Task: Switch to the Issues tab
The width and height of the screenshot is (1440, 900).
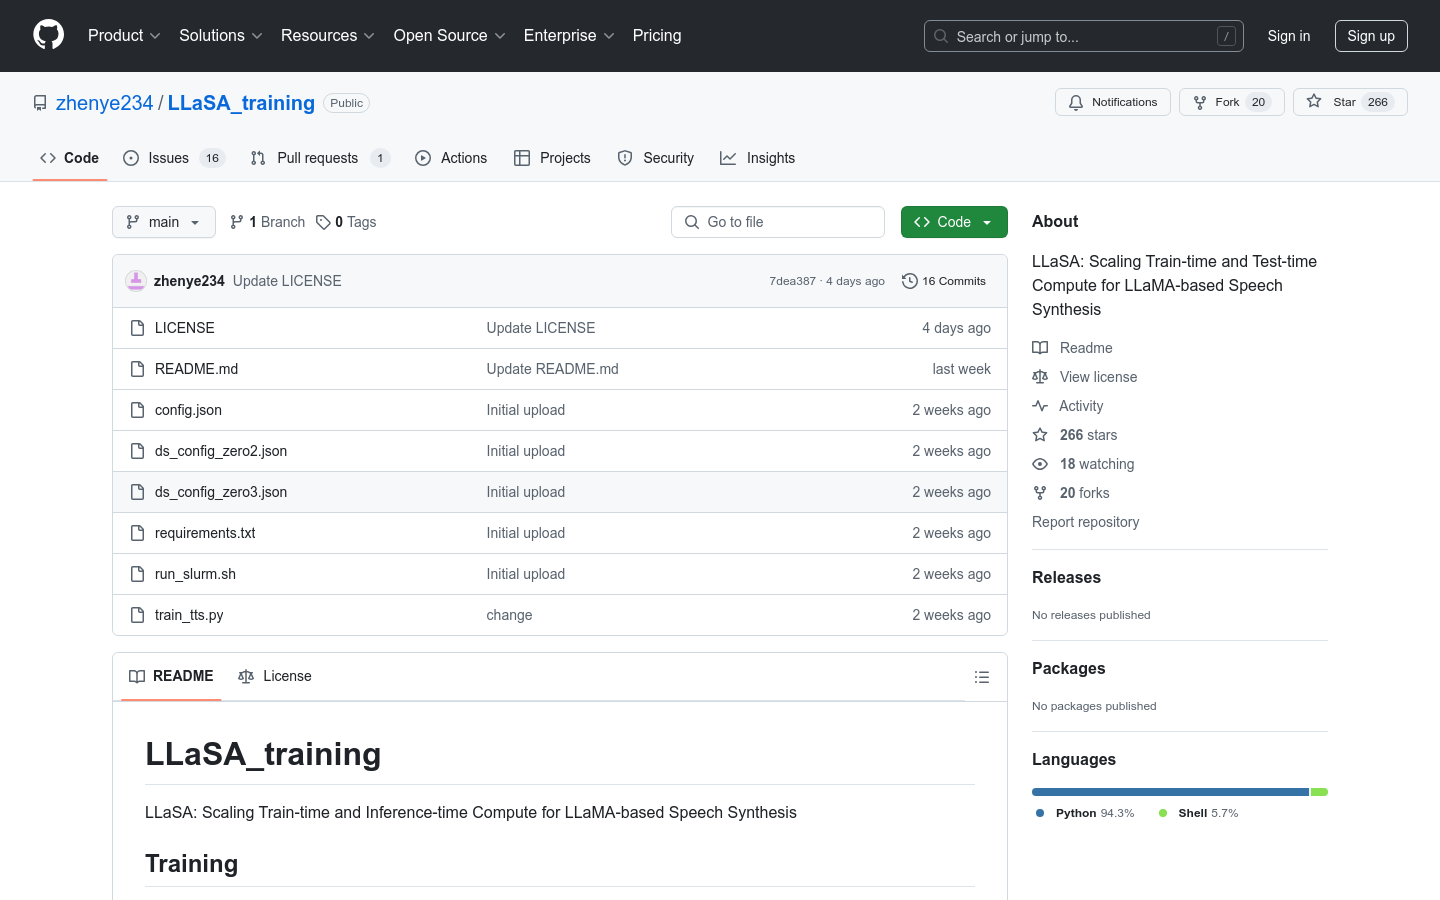Action: (174, 158)
